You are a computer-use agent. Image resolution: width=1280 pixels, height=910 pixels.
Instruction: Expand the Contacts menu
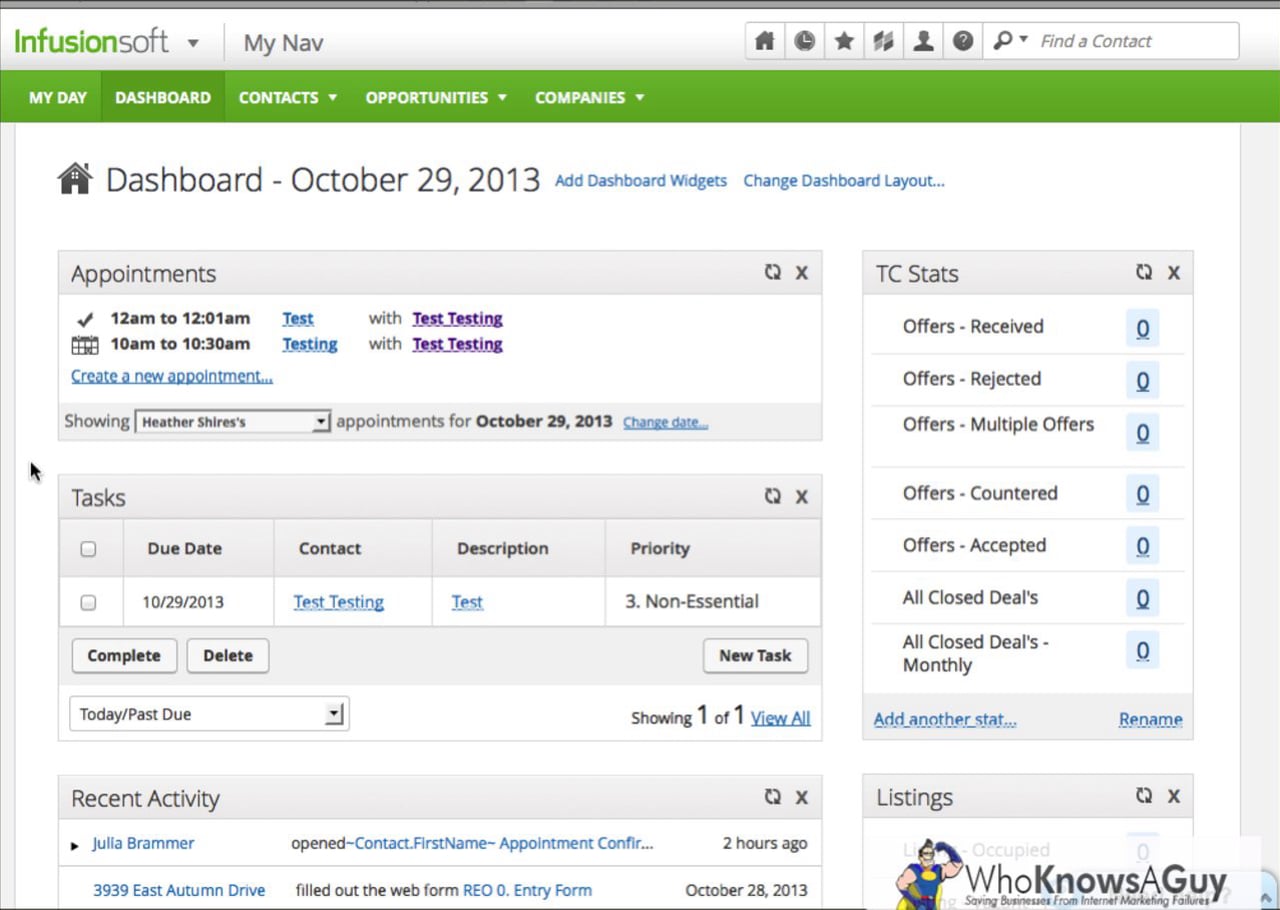tap(287, 97)
